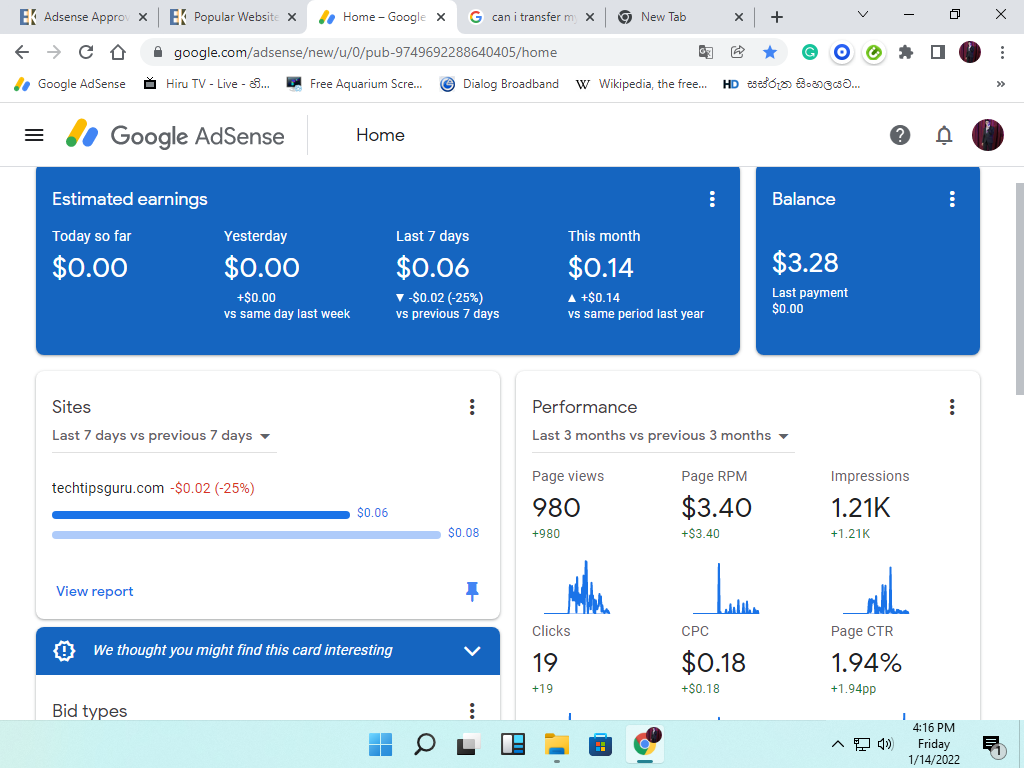Click the Page RPM sparkline chart
The width and height of the screenshot is (1024, 768).
726,588
